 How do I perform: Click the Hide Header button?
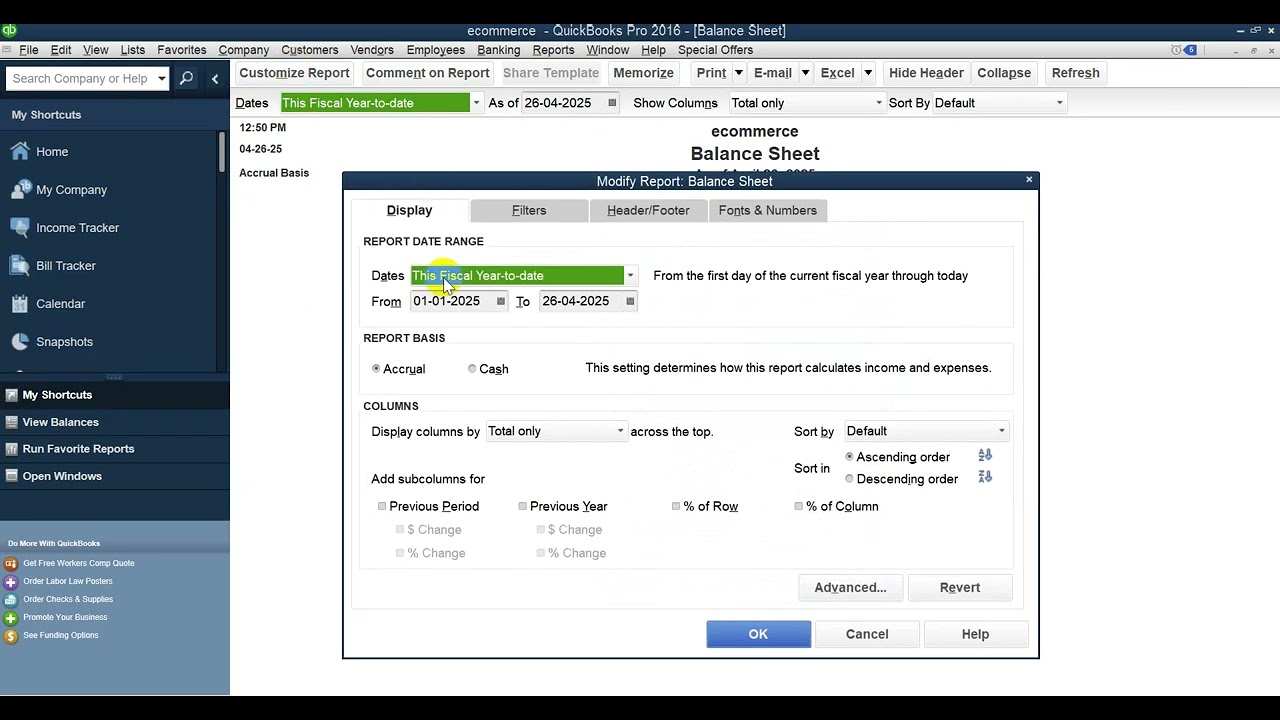coord(926,73)
